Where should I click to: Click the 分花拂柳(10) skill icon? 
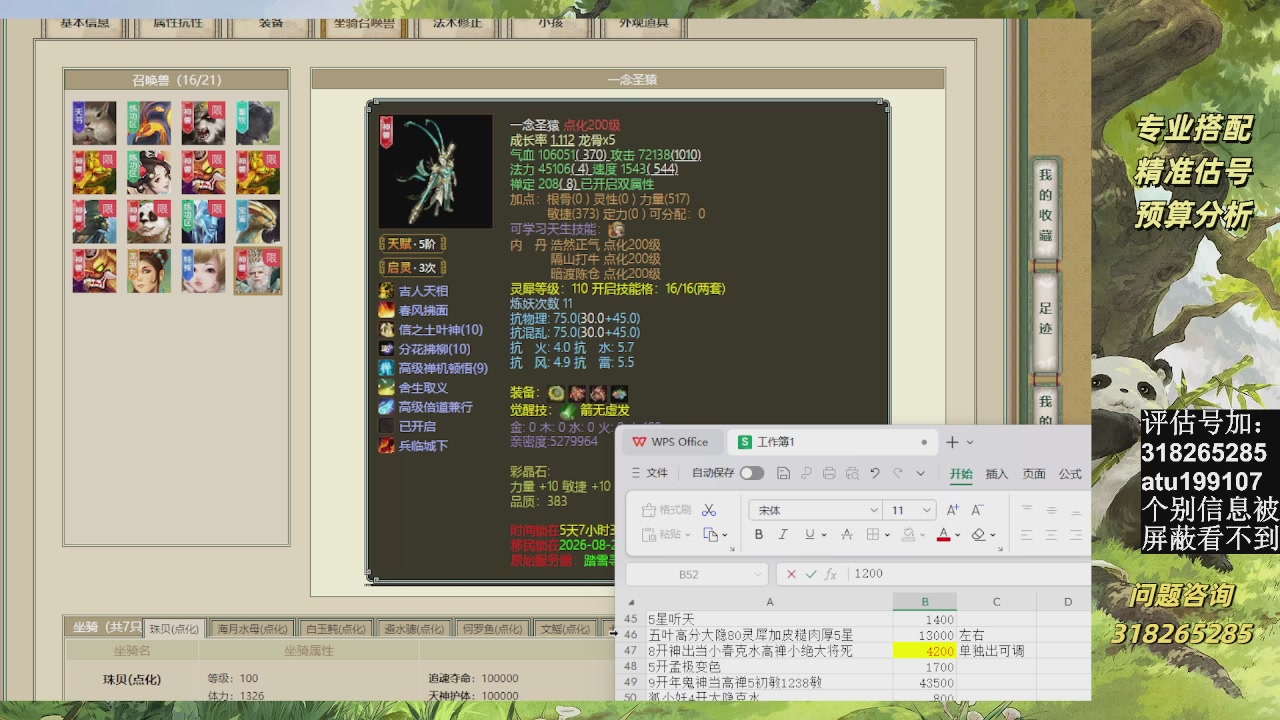(387, 349)
